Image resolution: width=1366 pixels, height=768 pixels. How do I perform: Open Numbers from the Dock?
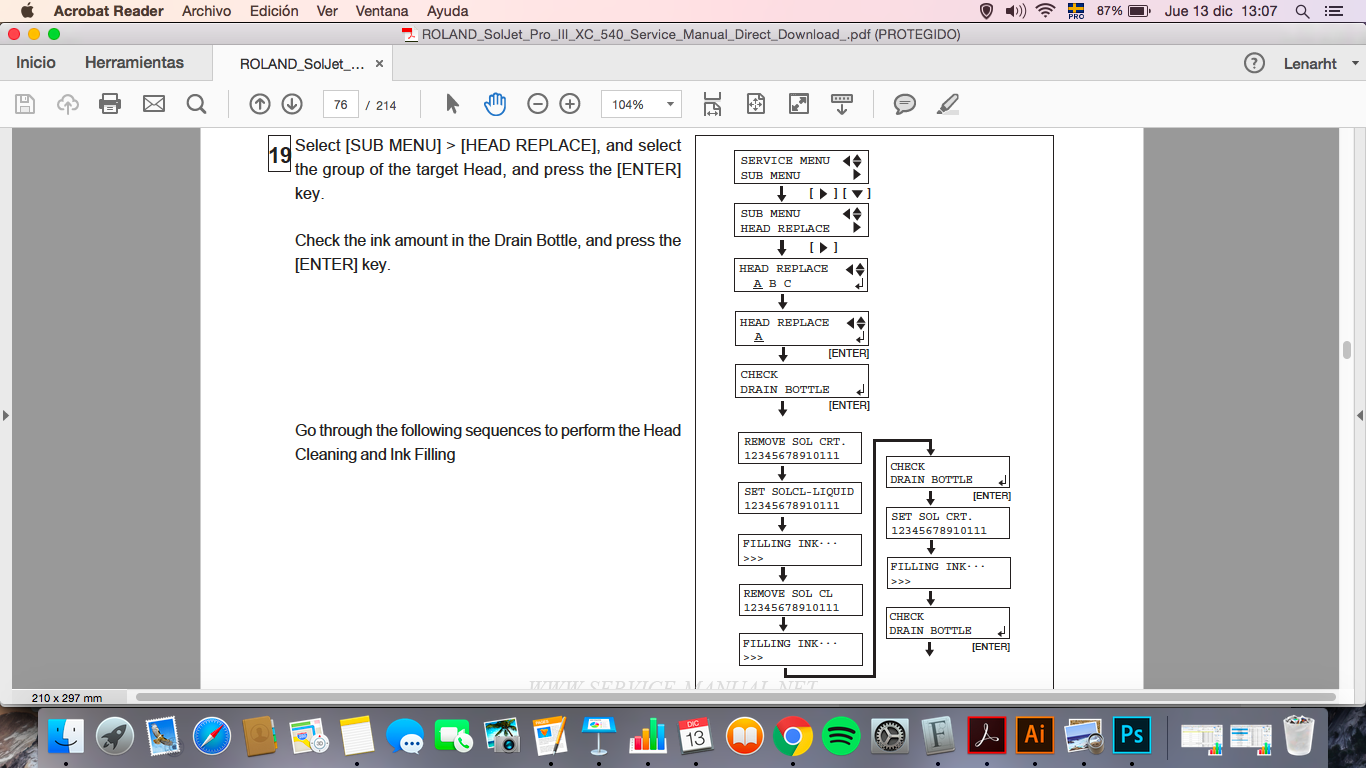[x=648, y=737]
